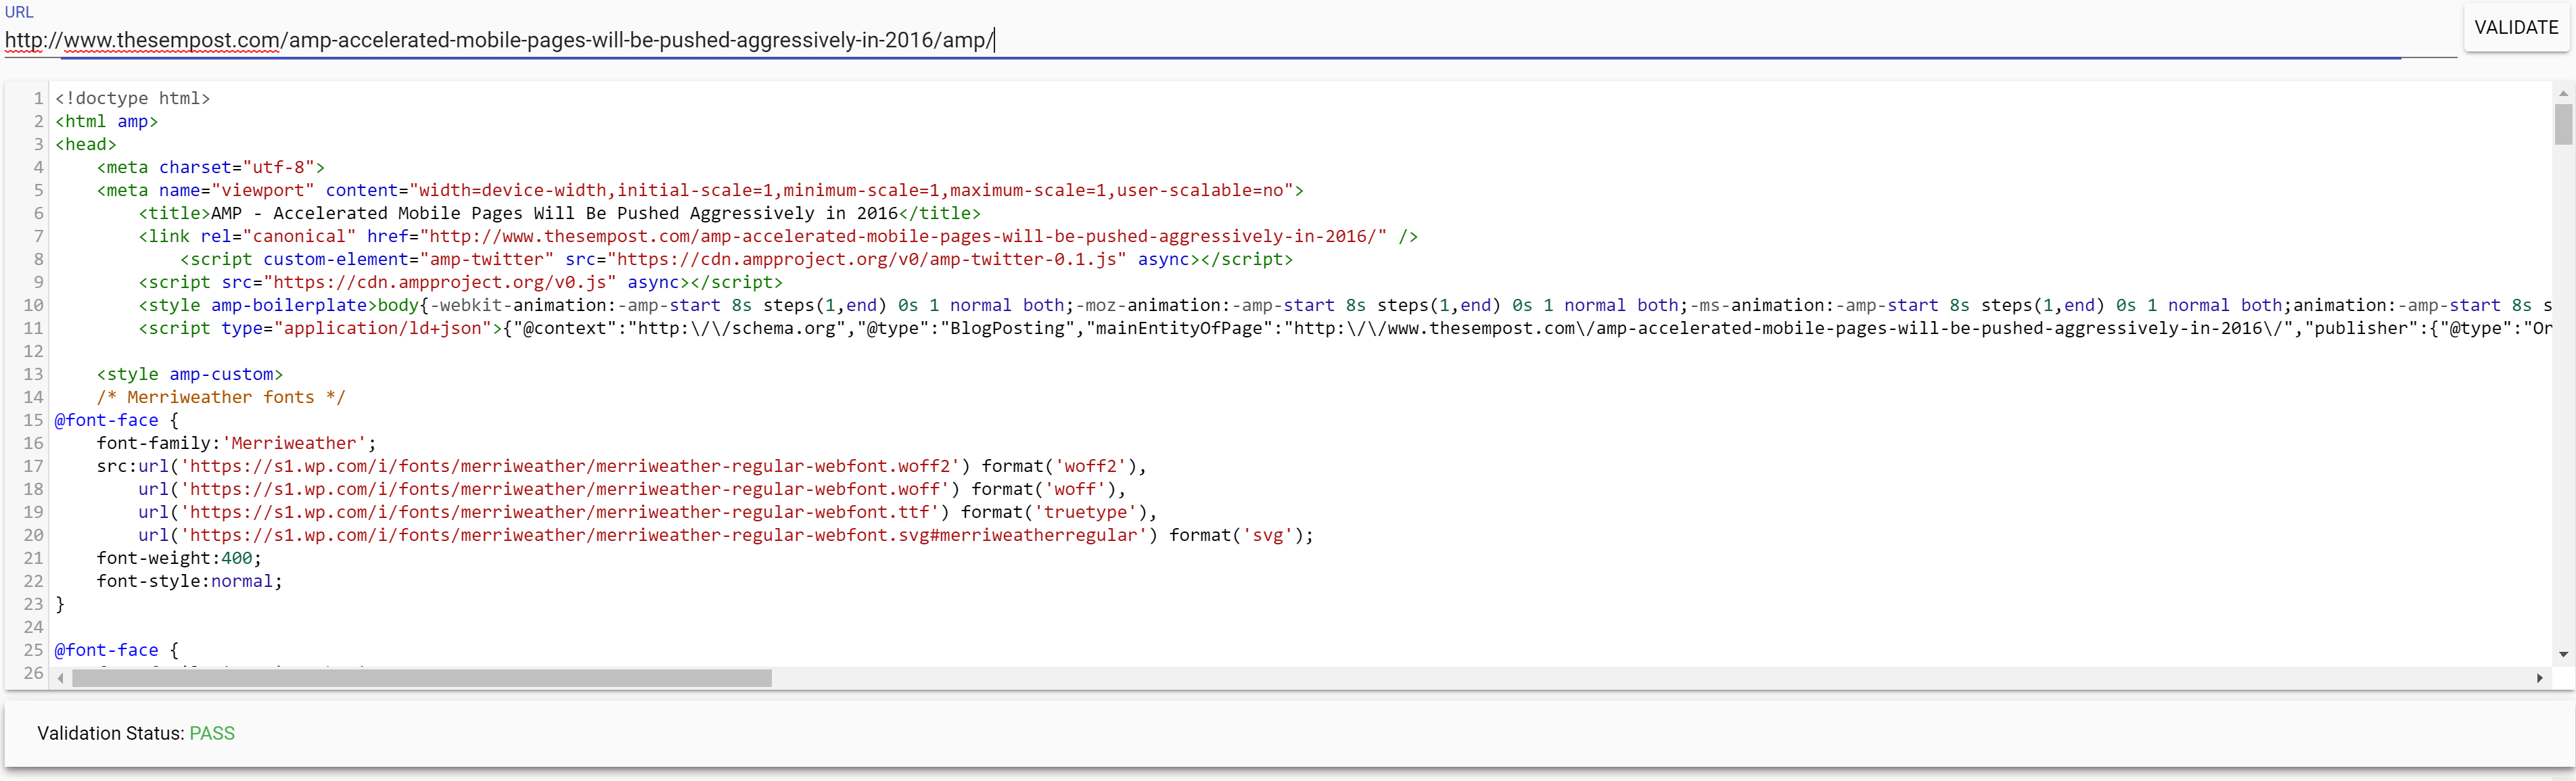Viewport: 2576px width, 781px height.
Task: Click the Merriweather fonts comment line
Action: pos(220,397)
